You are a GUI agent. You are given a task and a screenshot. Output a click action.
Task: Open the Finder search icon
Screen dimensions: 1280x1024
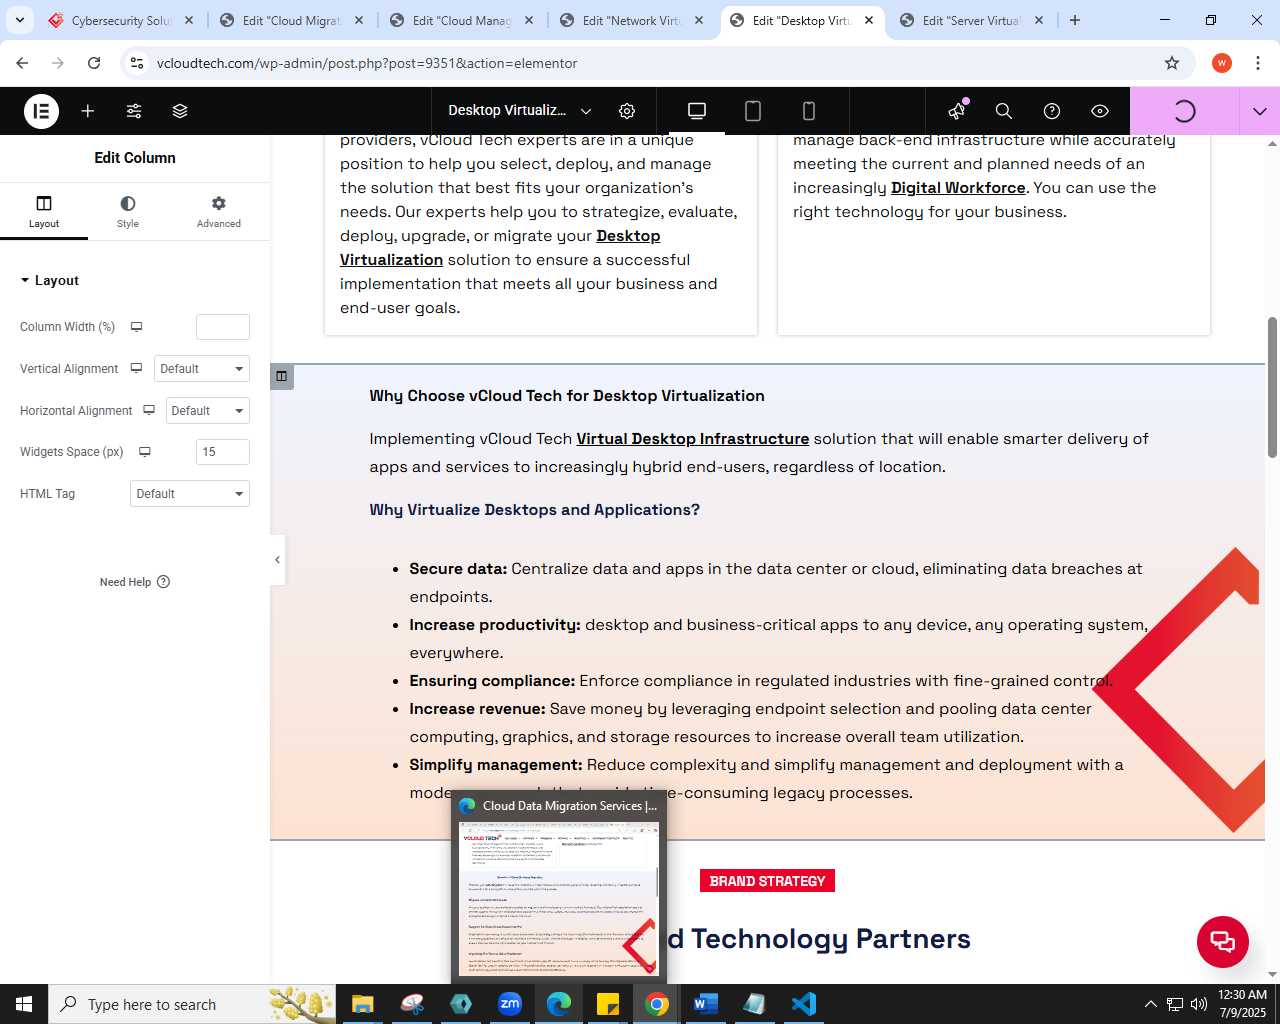point(1004,111)
